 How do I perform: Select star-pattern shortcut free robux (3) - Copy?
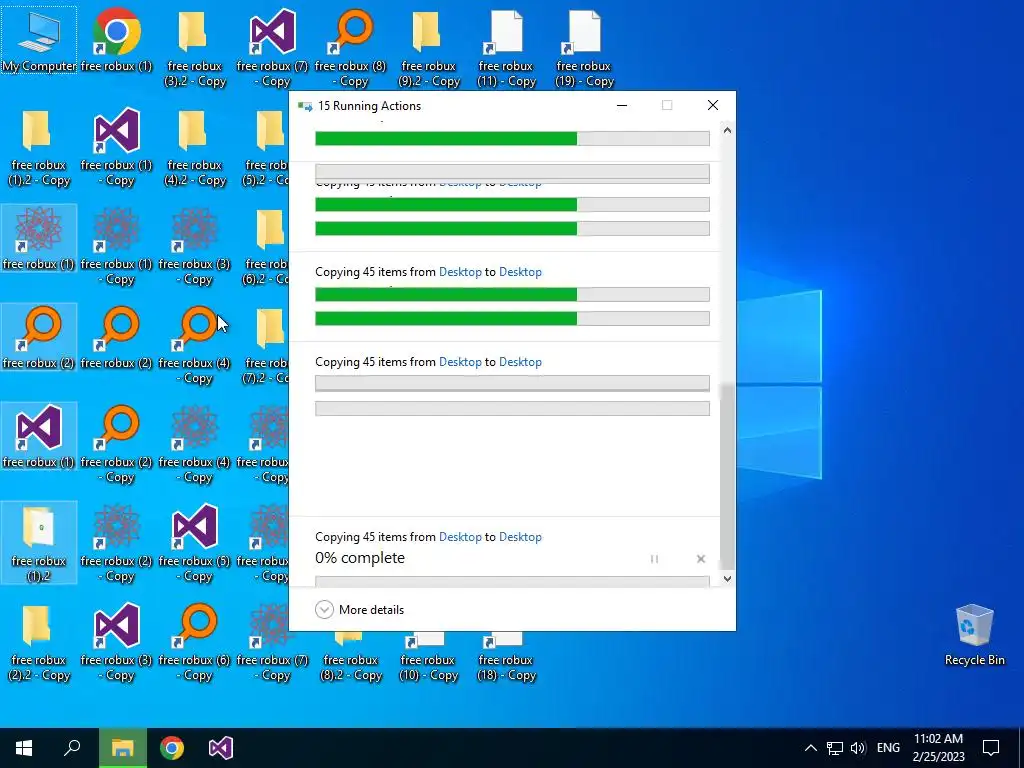195,247
